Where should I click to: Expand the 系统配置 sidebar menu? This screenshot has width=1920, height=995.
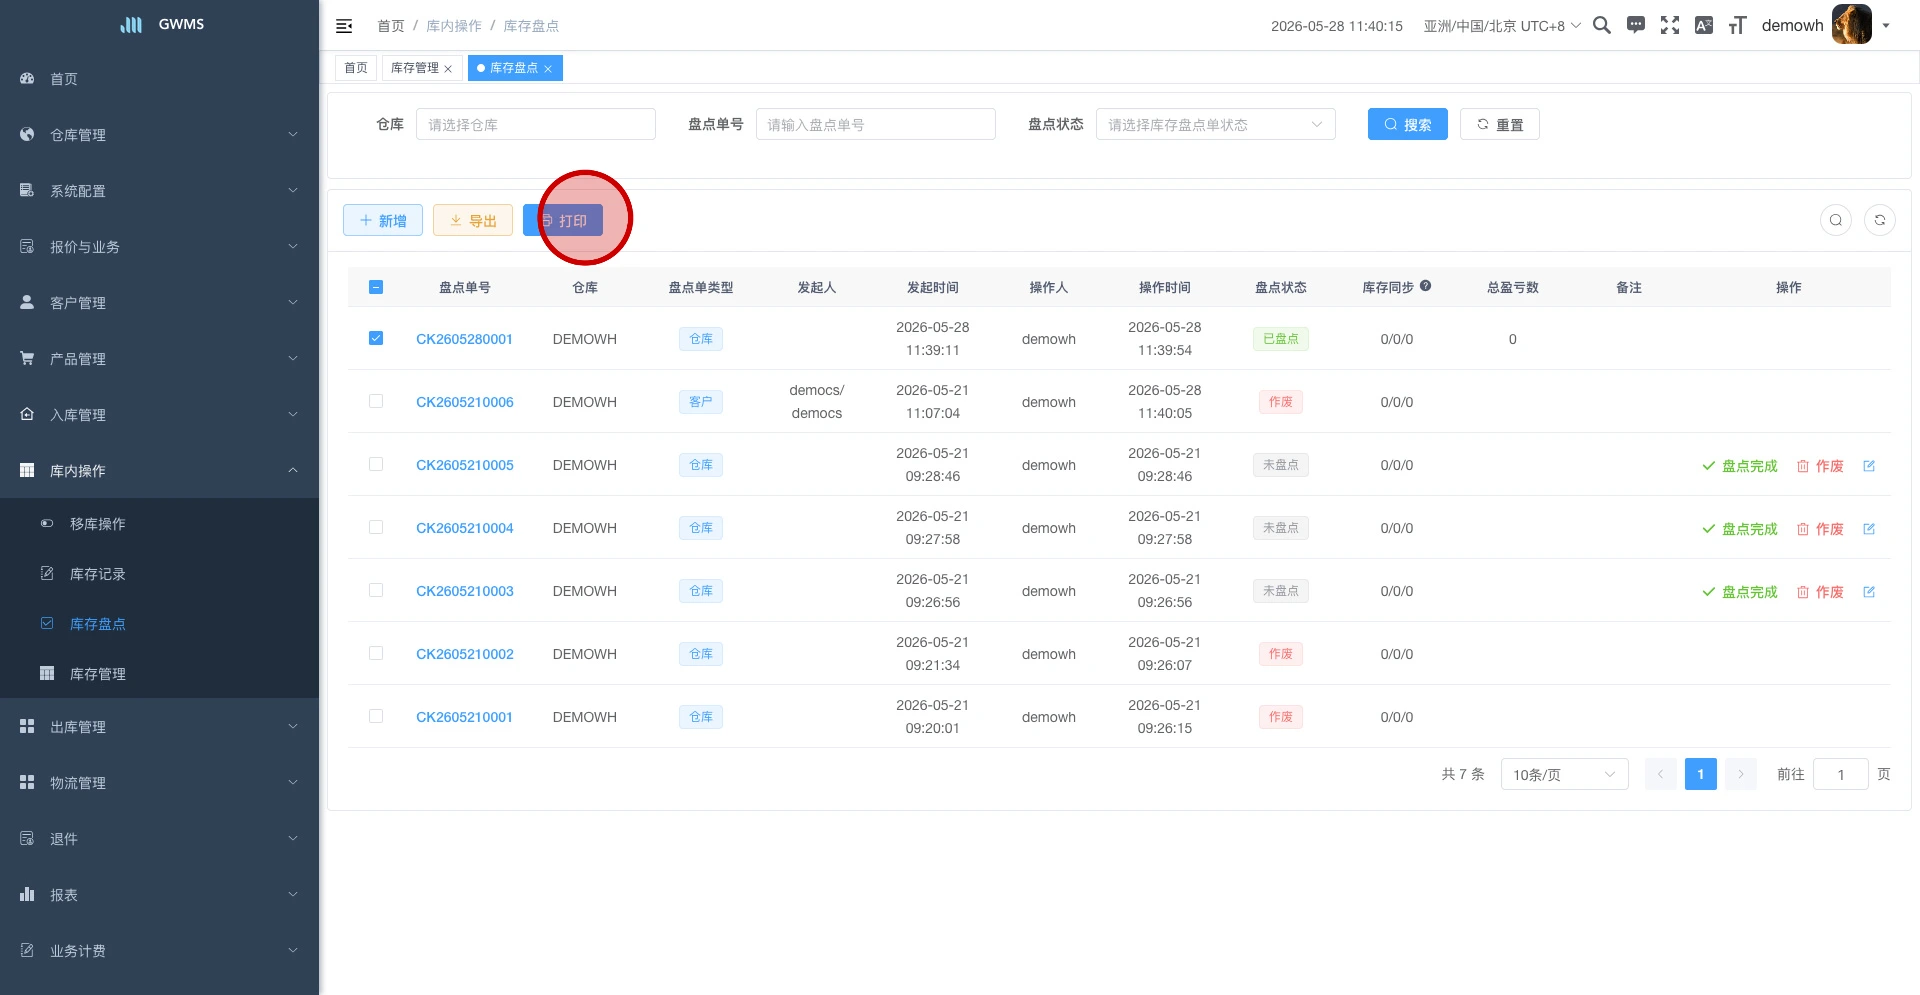[x=160, y=191]
